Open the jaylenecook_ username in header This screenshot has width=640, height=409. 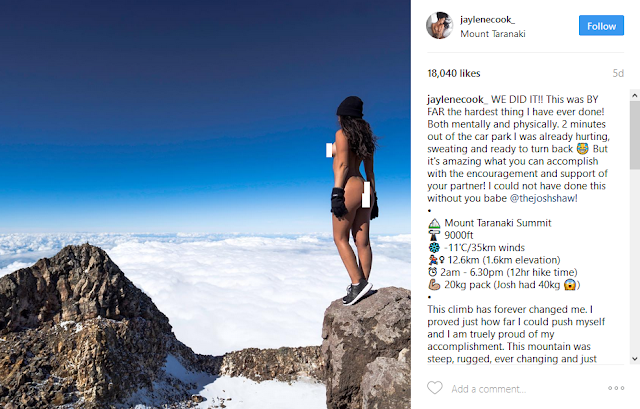tap(487, 19)
